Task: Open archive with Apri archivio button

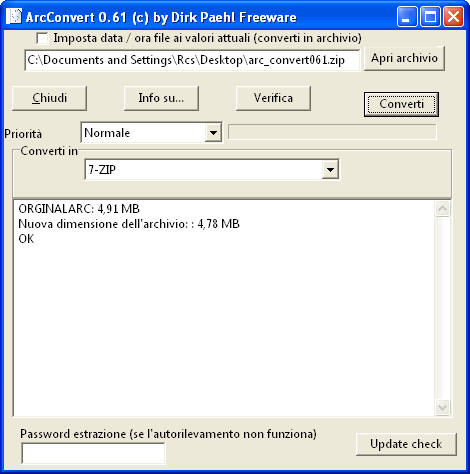Action: pyautogui.click(x=404, y=58)
